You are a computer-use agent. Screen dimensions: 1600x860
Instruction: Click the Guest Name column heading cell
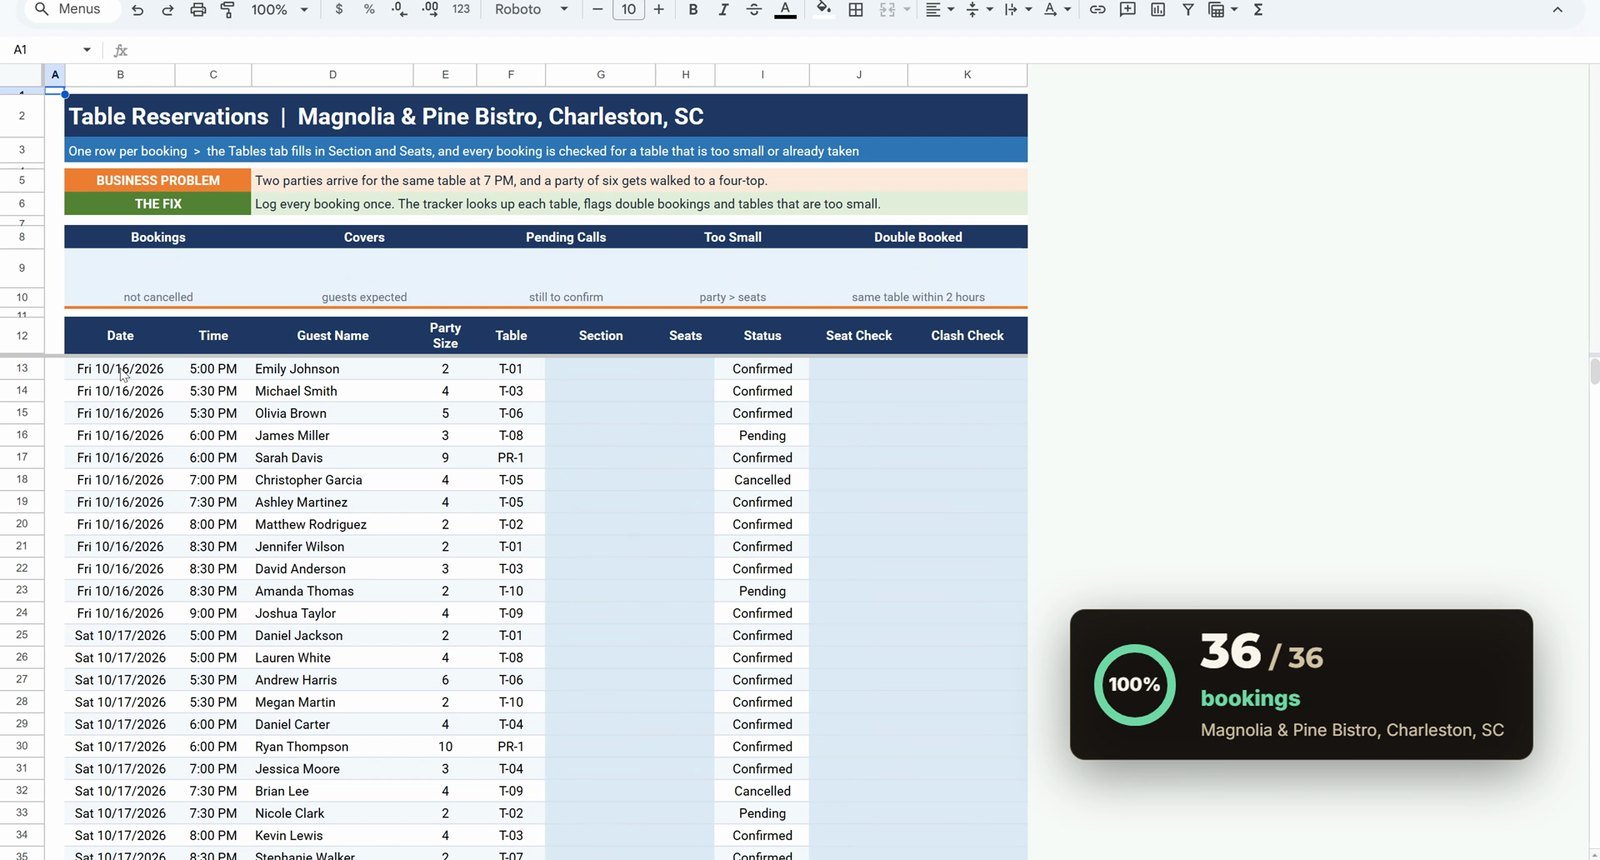pos(333,336)
